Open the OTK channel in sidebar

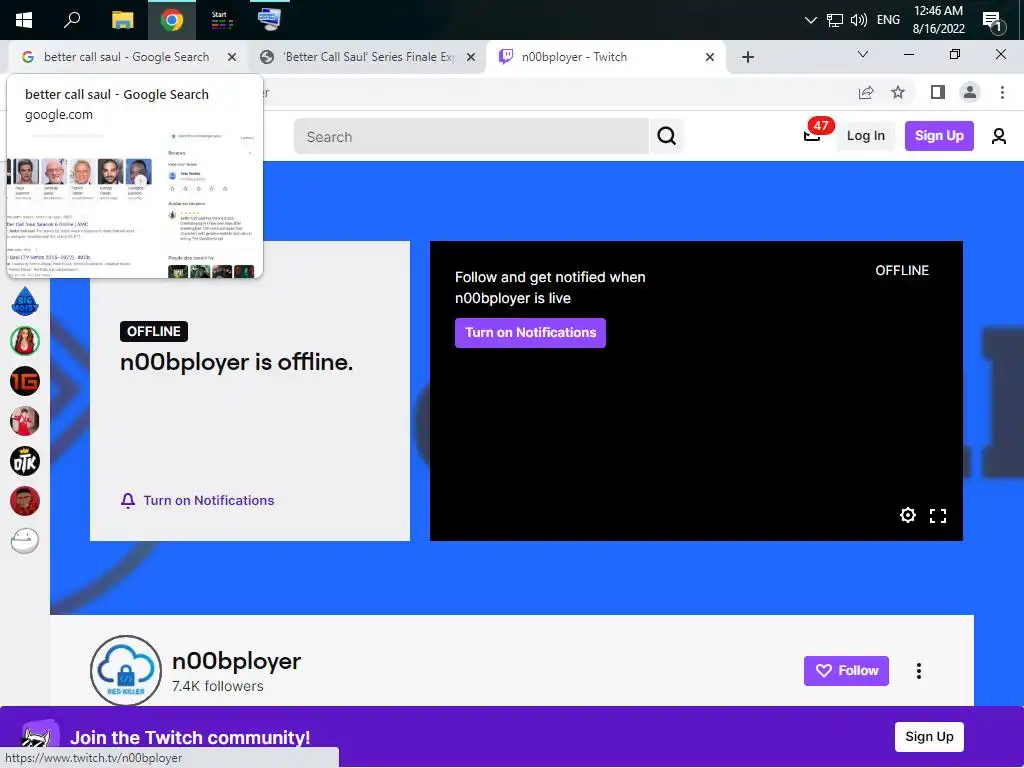tap(25, 461)
